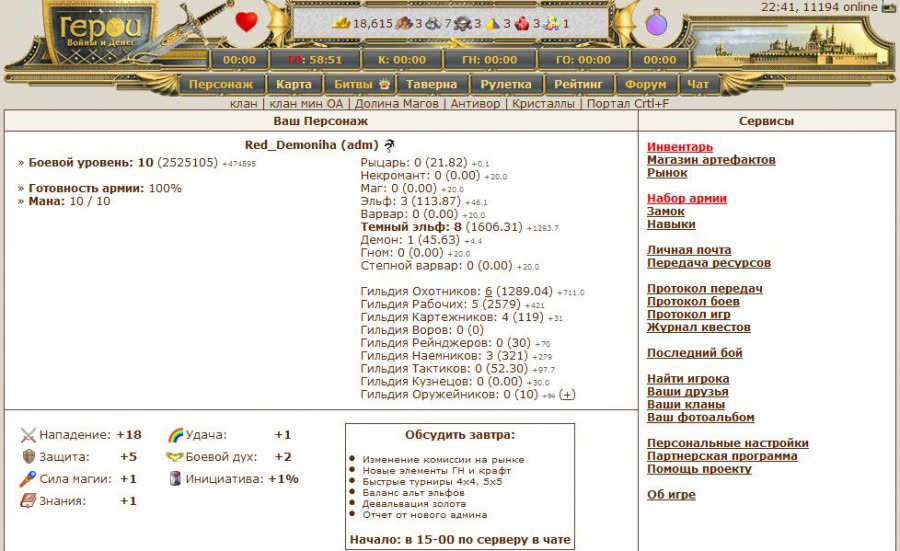The image size is (900, 551).
Task: Open the Карта menu
Action: (x=294, y=84)
